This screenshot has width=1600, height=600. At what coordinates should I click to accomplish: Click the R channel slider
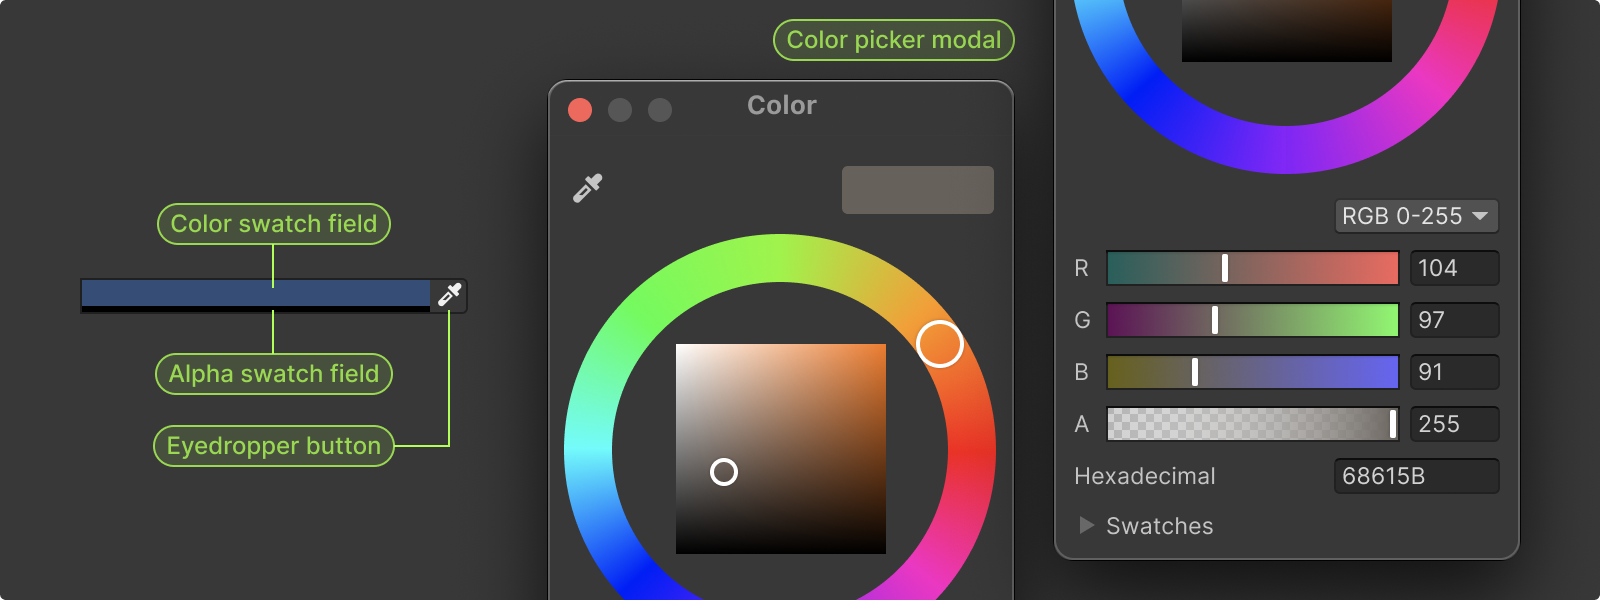coord(1252,268)
